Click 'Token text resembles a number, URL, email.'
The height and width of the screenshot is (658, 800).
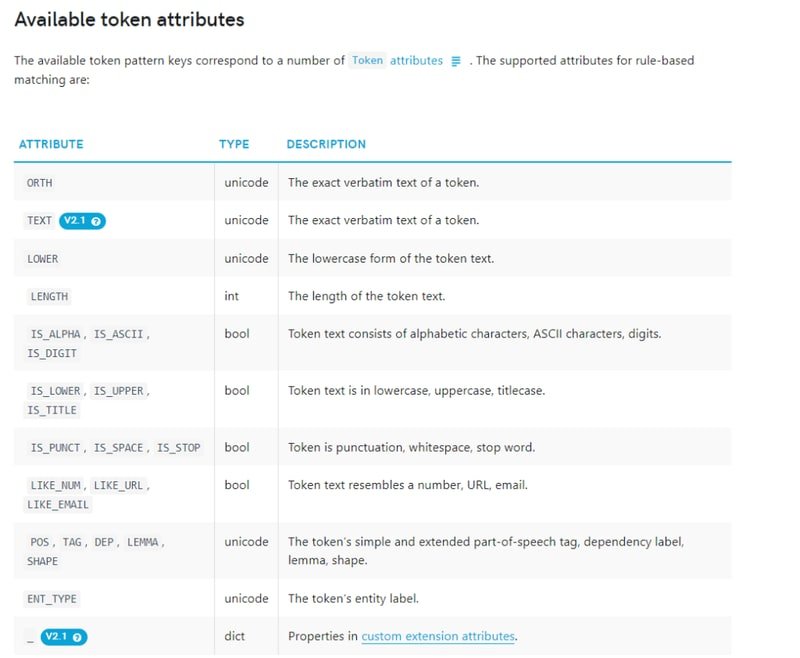(x=408, y=485)
